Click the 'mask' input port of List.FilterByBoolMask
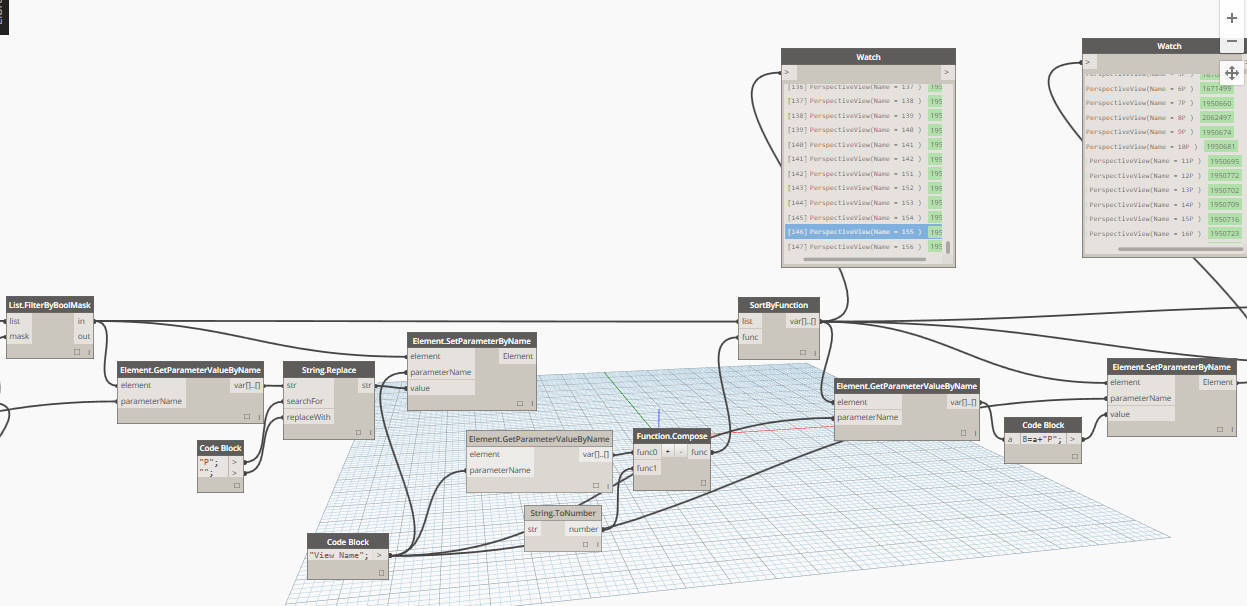Screen dimensions: 1247x606 [18, 337]
